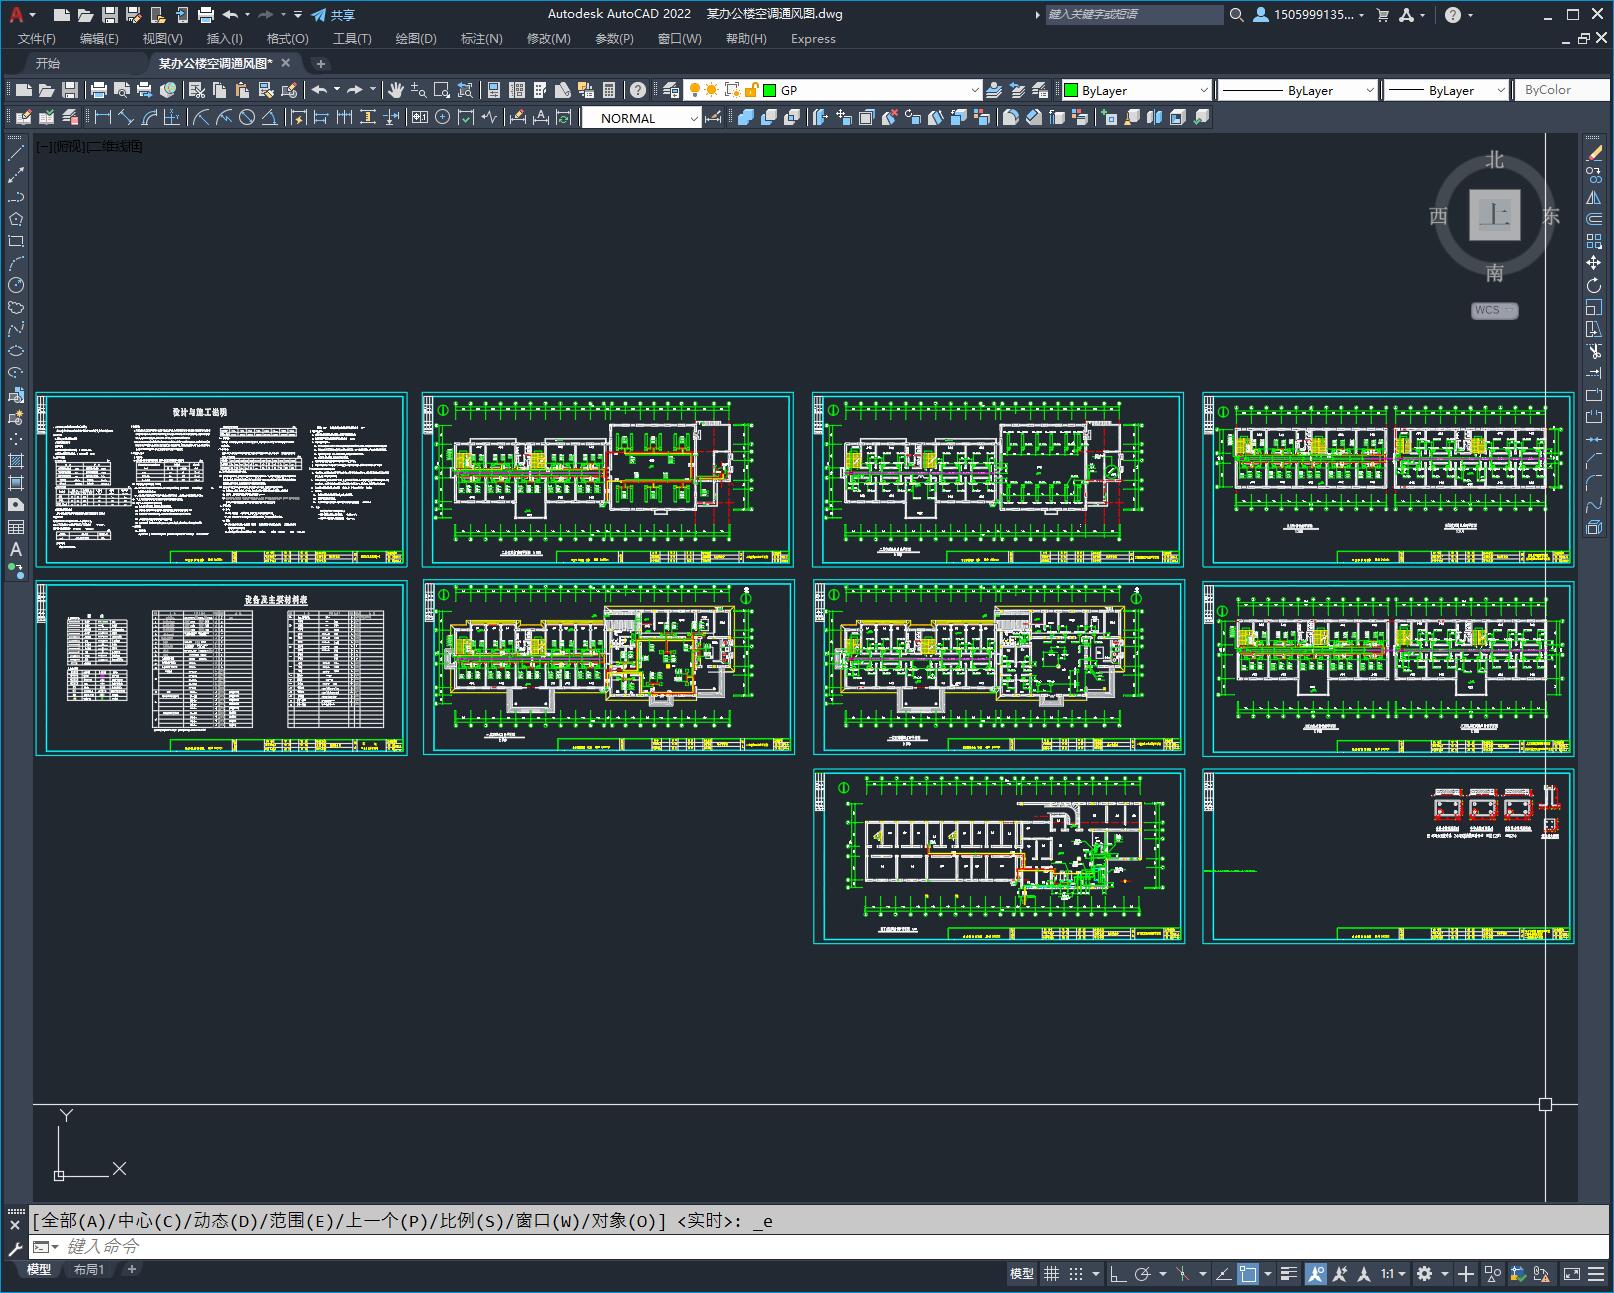Image resolution: width=1614 pixels, height=1293 pixels.
Task: Click the command line input field
Action: (x=820, y=1247)
